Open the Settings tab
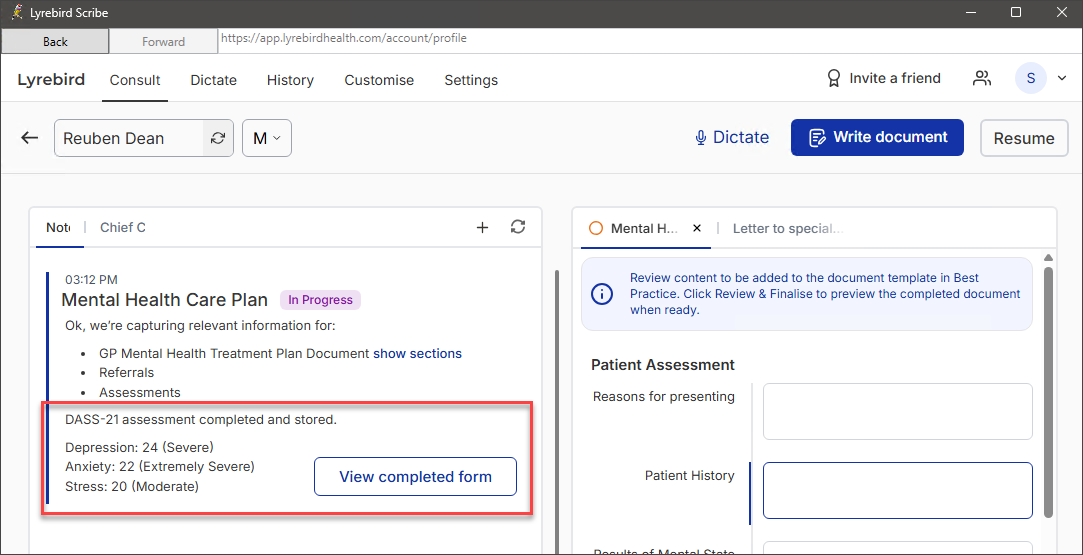Screen dimensions: 1083x555 [471, 80]
